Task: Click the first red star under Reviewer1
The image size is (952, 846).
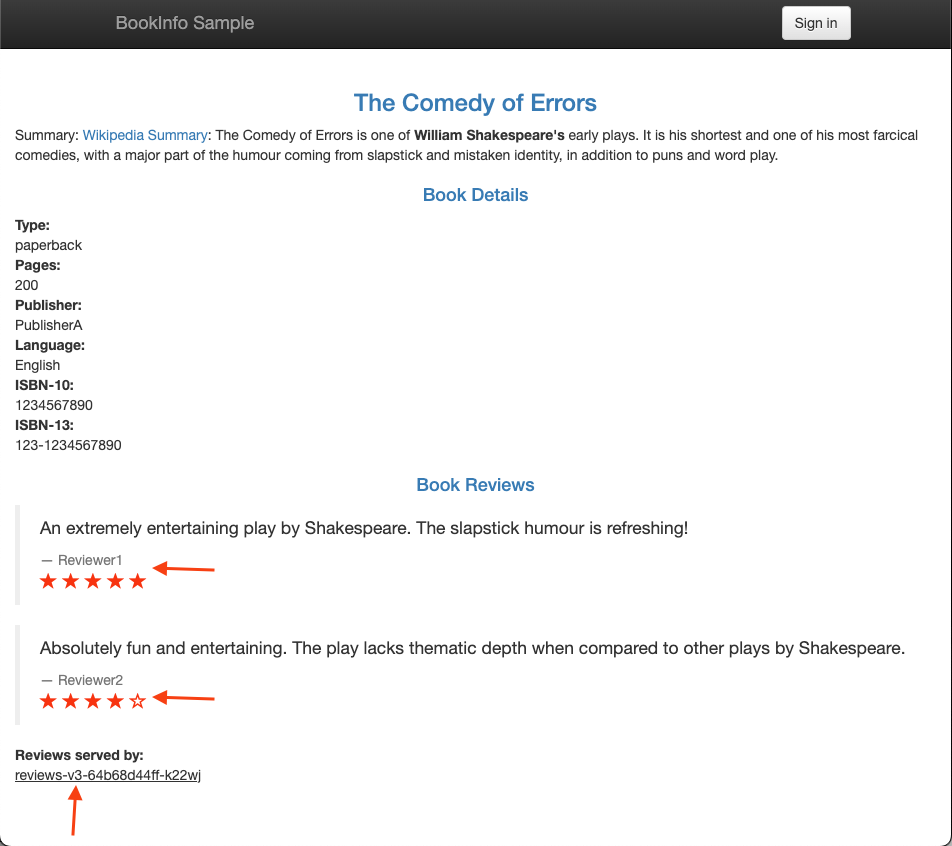Action: pos(48,580)
